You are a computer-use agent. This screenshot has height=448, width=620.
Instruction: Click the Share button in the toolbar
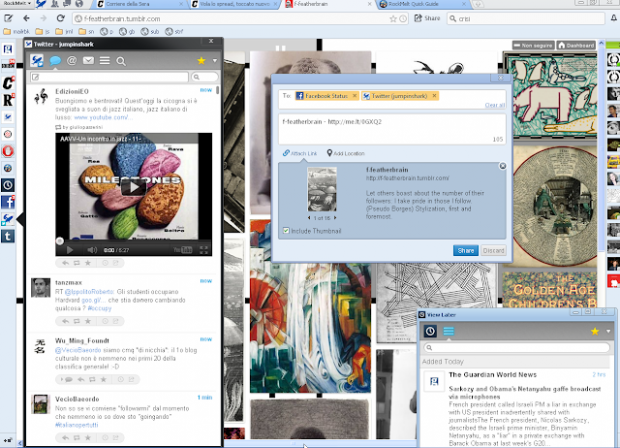(x=427, y=18)
